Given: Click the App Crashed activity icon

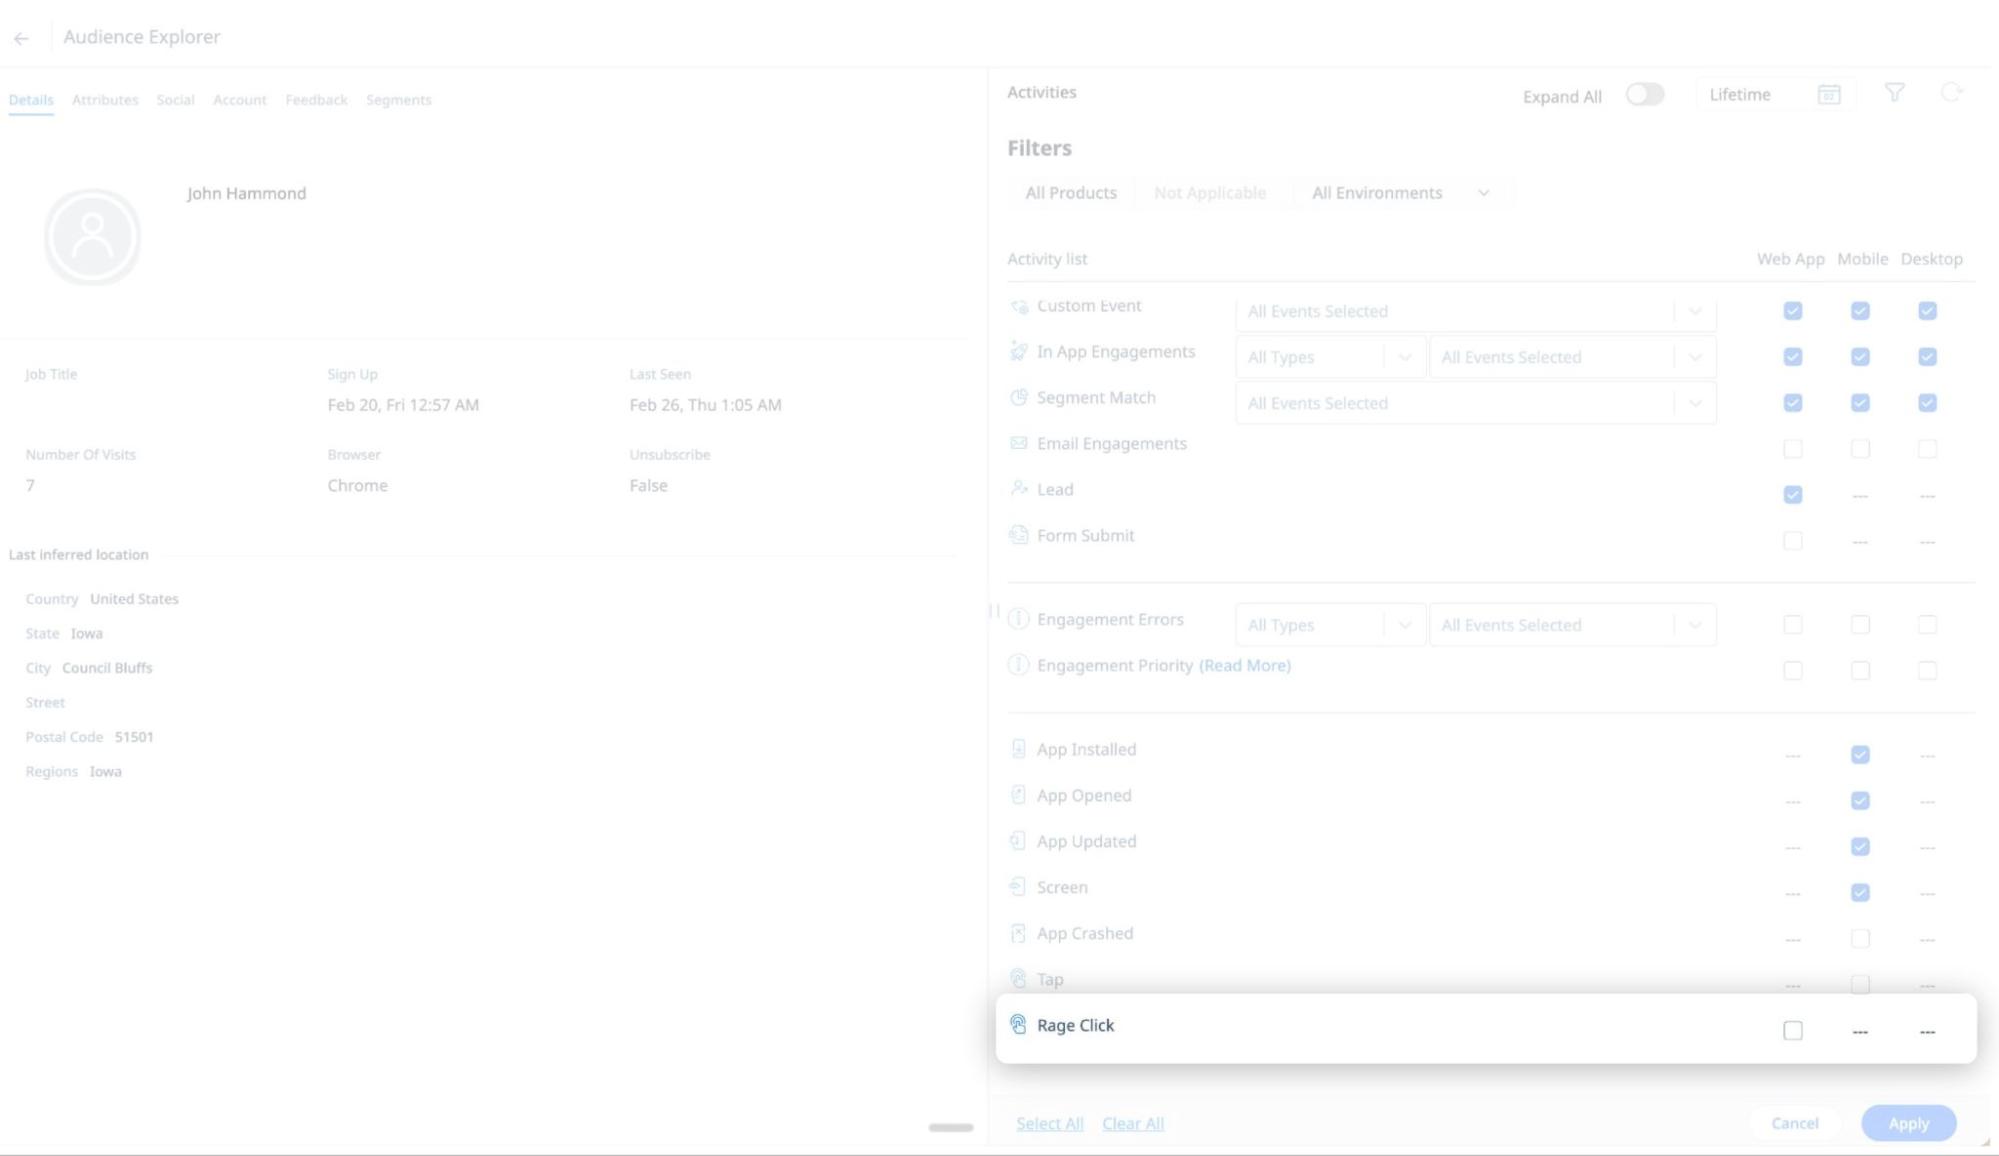Looking at the screenshot, I should click(1018, 932).
